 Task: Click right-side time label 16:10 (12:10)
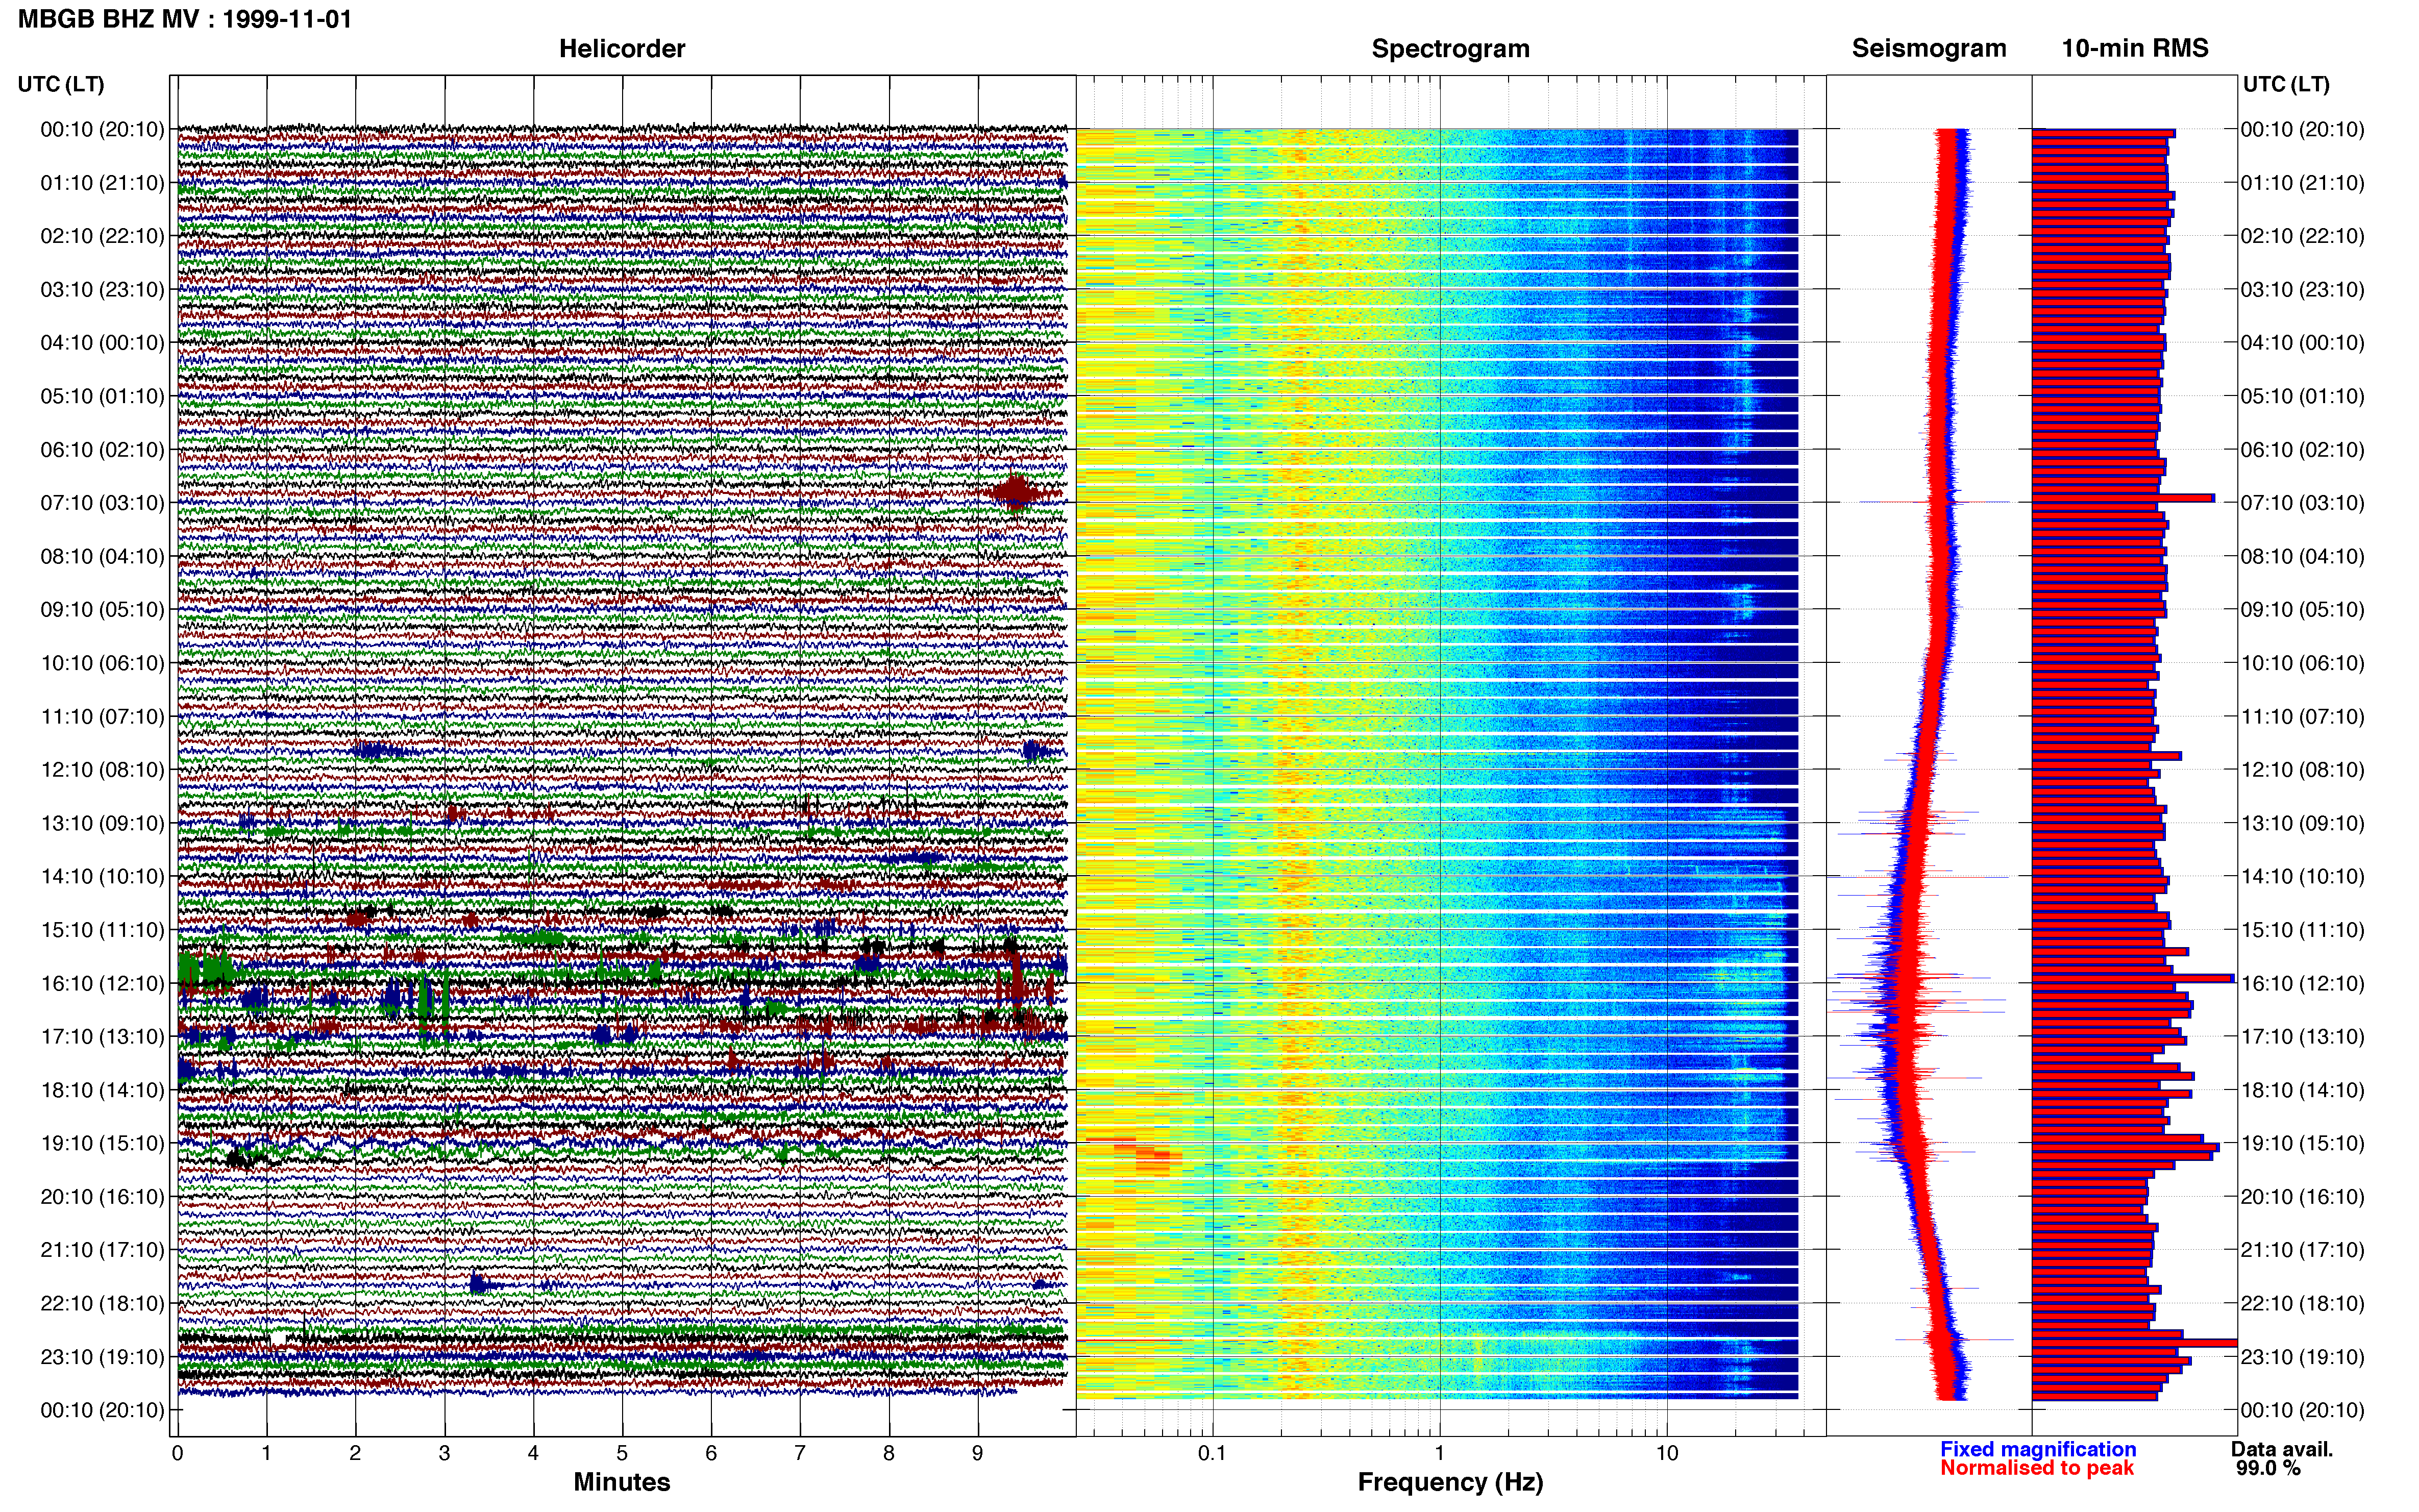[x=2302, y=983]
